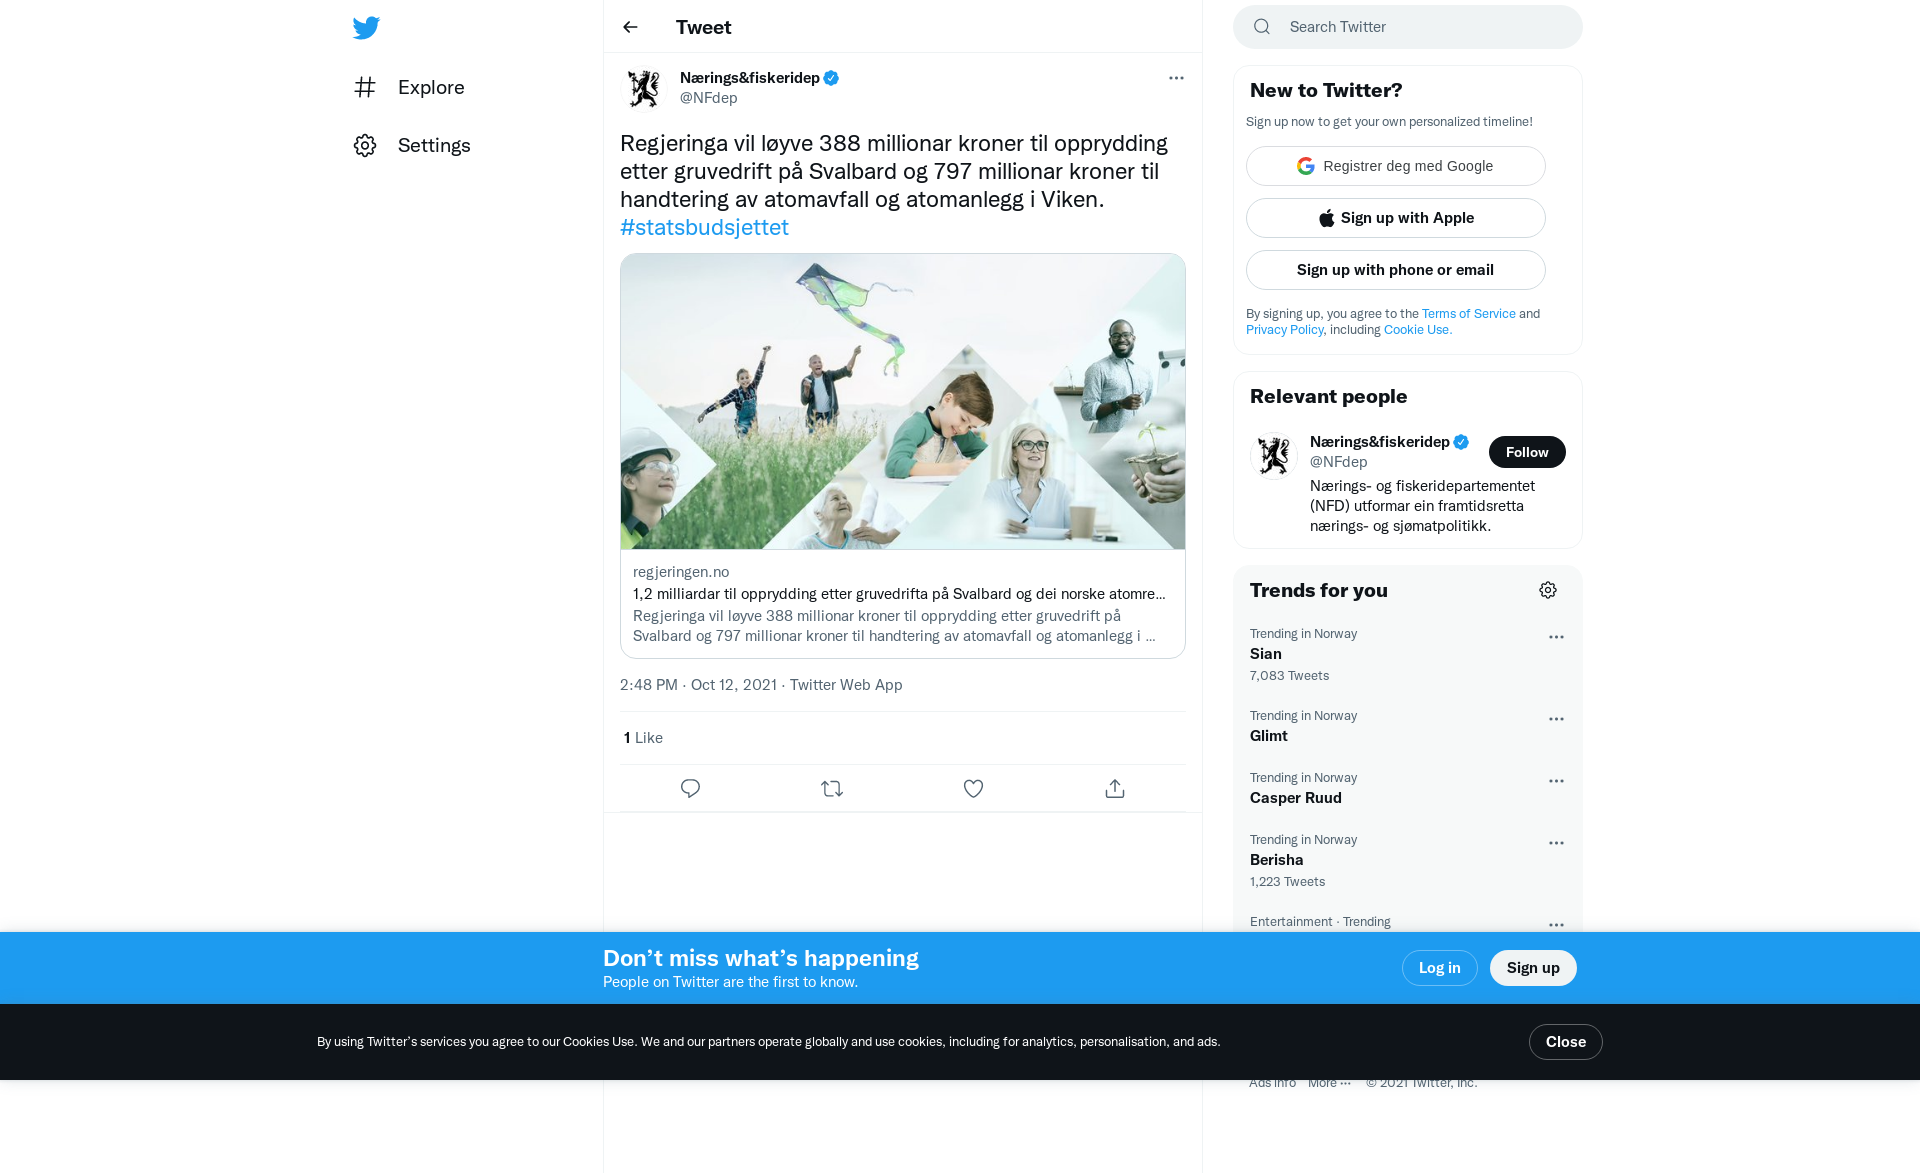The width and height of the screenshot is (1920, 1173).
Task: Click the #statsbudsjettet hashtag link
Action: (704, 228)
